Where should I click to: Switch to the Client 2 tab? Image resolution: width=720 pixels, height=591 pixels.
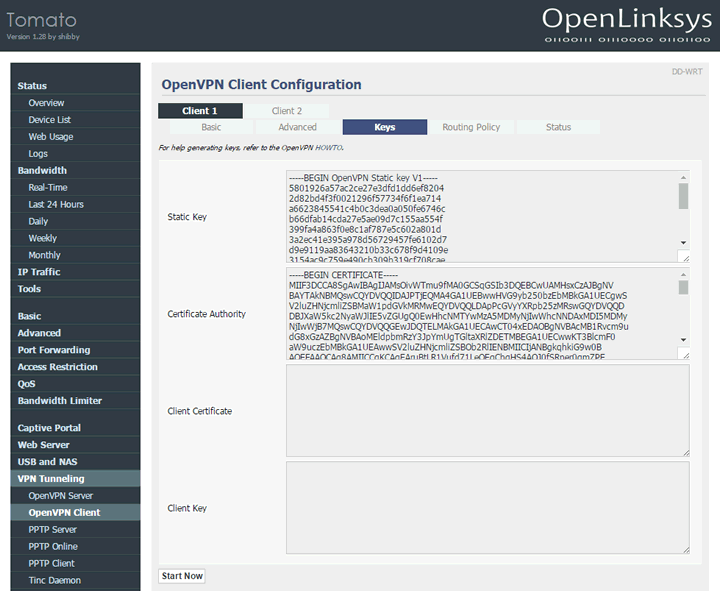click(287, 111)
